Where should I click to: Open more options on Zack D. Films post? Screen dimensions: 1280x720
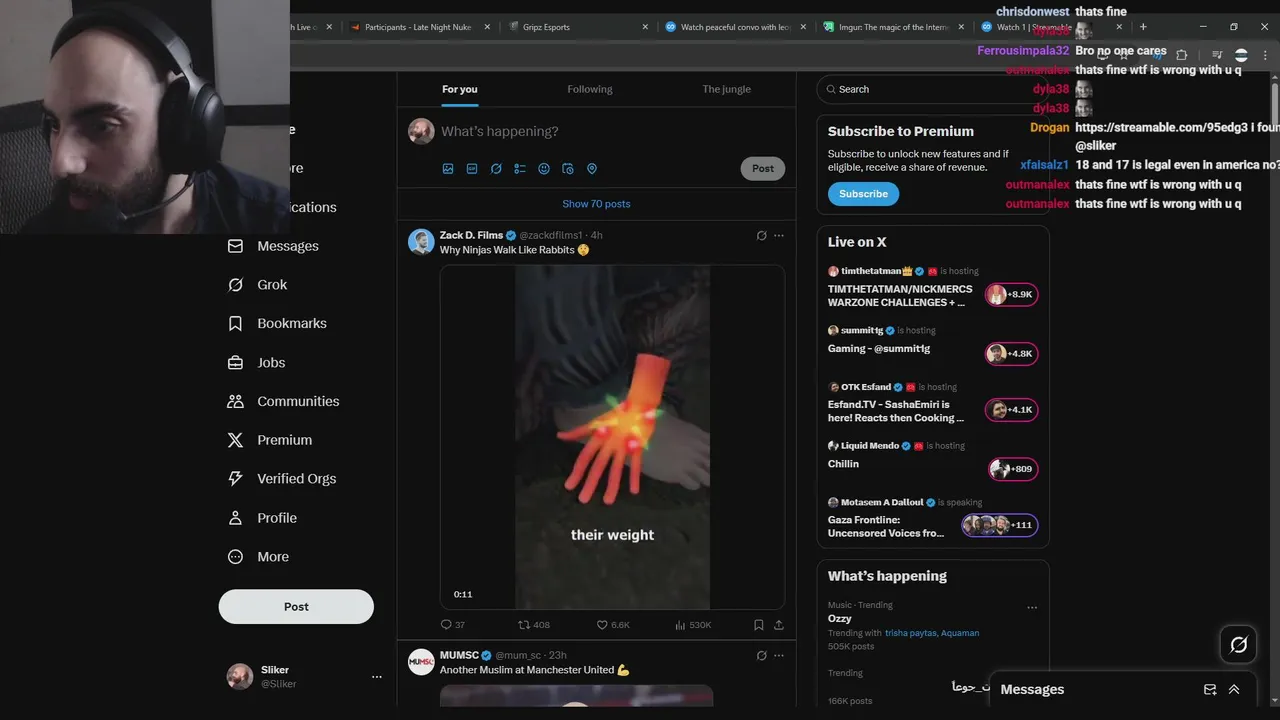(779, 236)
